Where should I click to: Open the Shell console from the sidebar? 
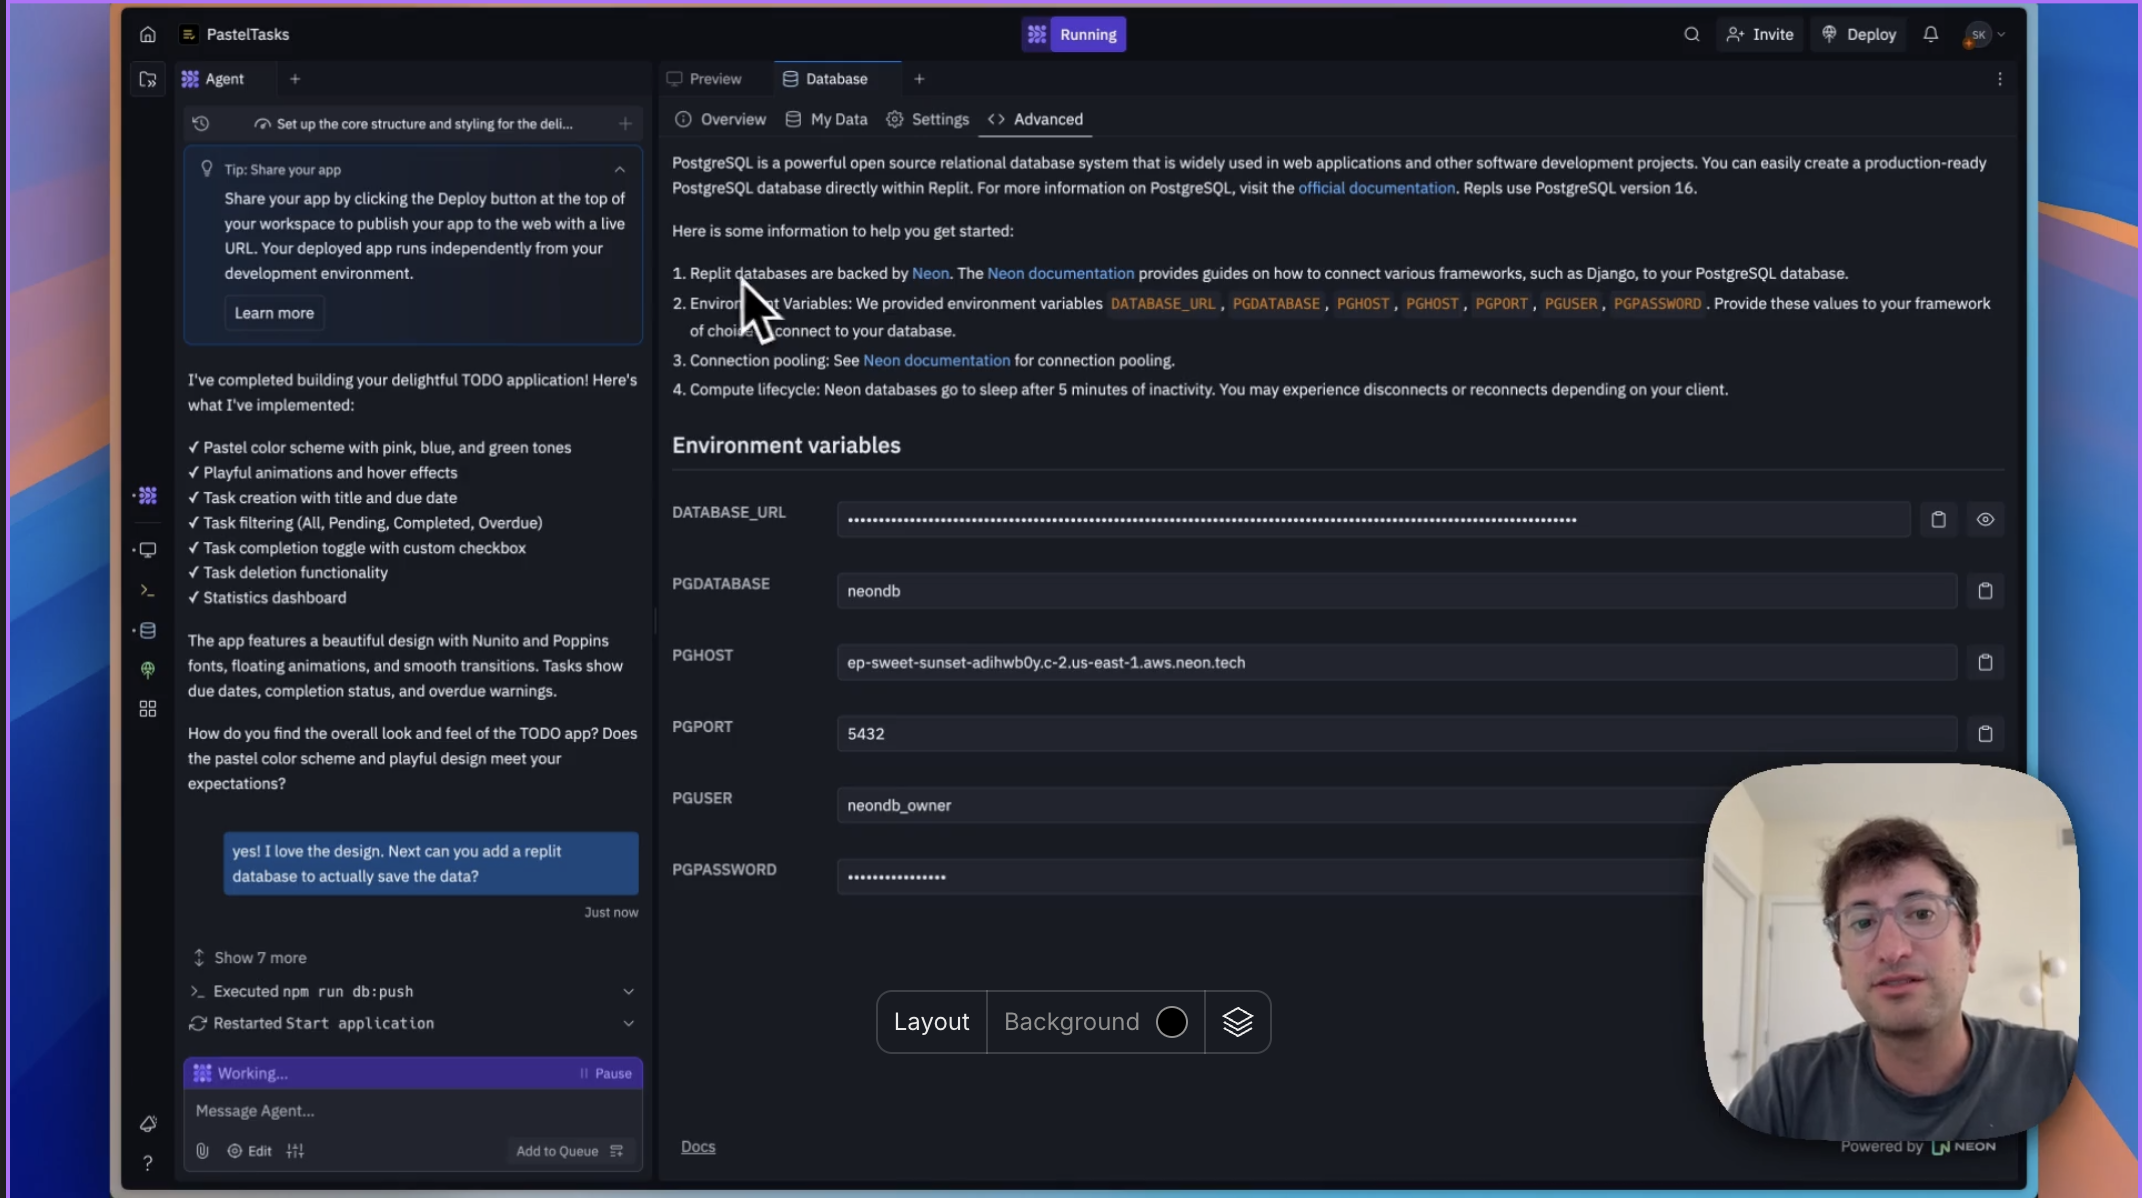[148, 591]
